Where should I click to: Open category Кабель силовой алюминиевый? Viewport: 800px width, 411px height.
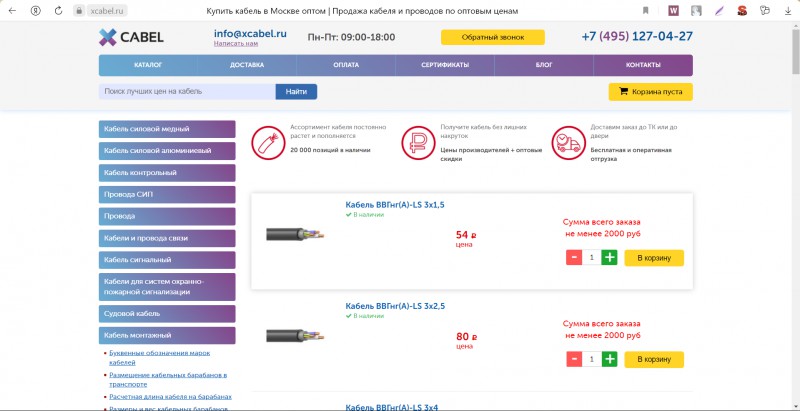pyautogui.click(x=167, y=151)
